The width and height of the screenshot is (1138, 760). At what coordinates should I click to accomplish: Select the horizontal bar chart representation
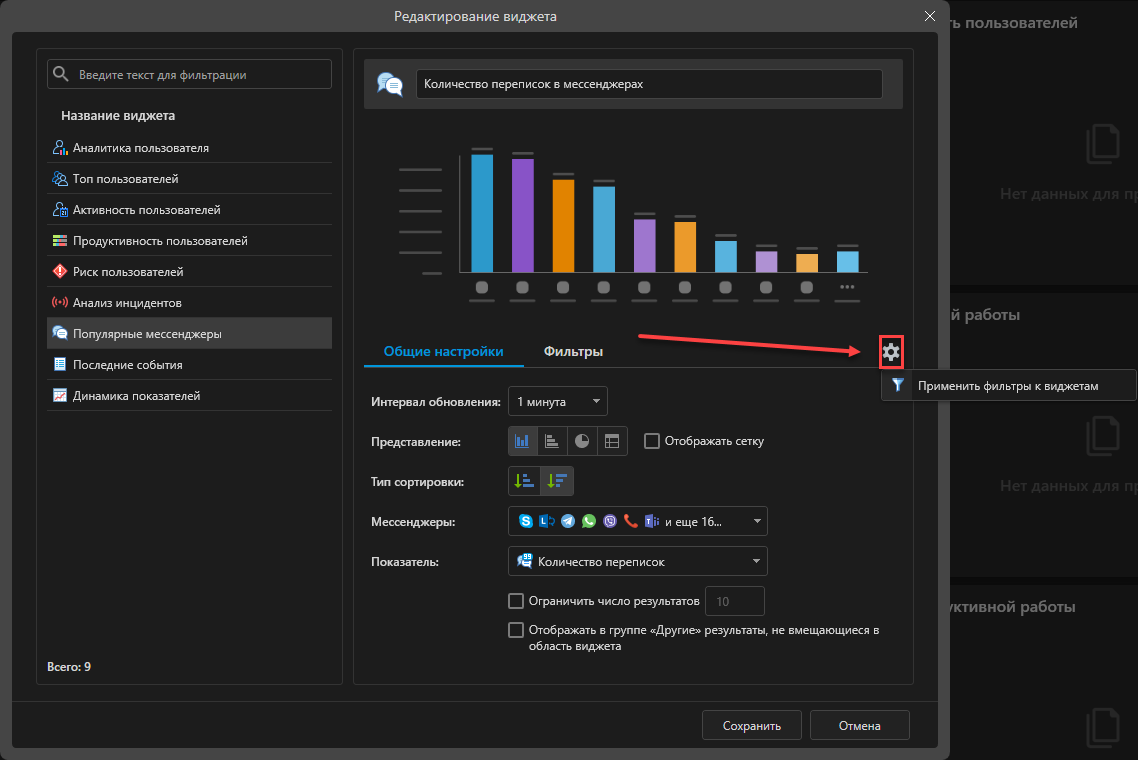coord(552,441)
